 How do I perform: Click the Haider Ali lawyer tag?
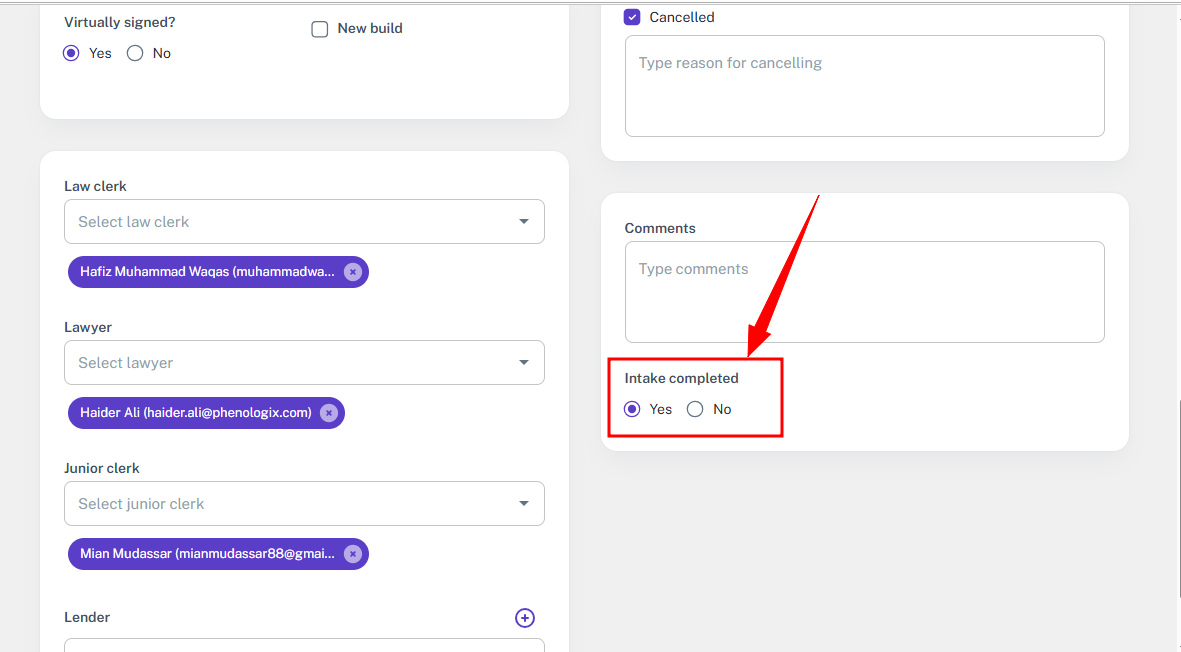coord(196,413)
